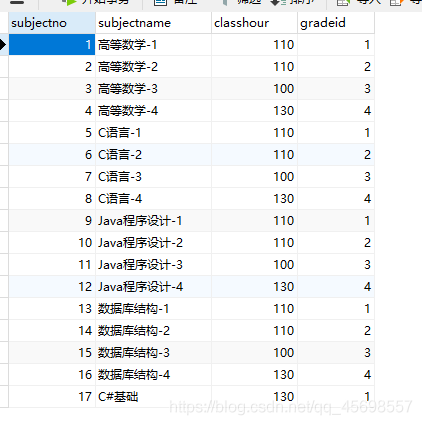
Task: Select the cell C语言-2
Action: click(153, 155)
